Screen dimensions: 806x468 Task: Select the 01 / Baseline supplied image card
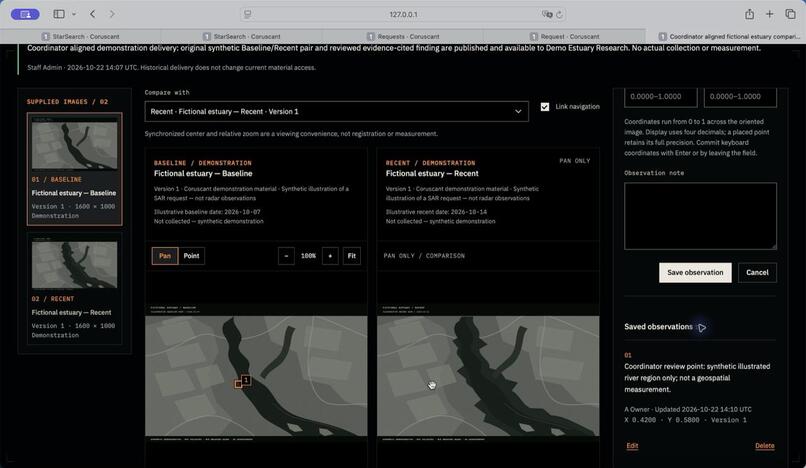75,169
